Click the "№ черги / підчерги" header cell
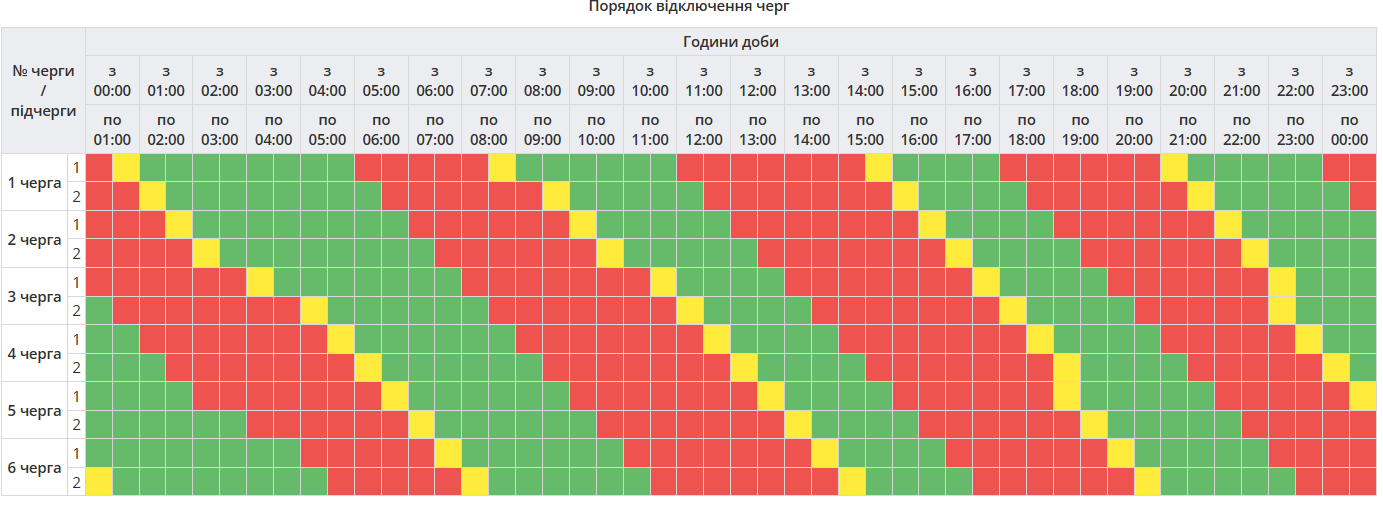The height and width of the screenshot is (525, 1383). point(43,91)
